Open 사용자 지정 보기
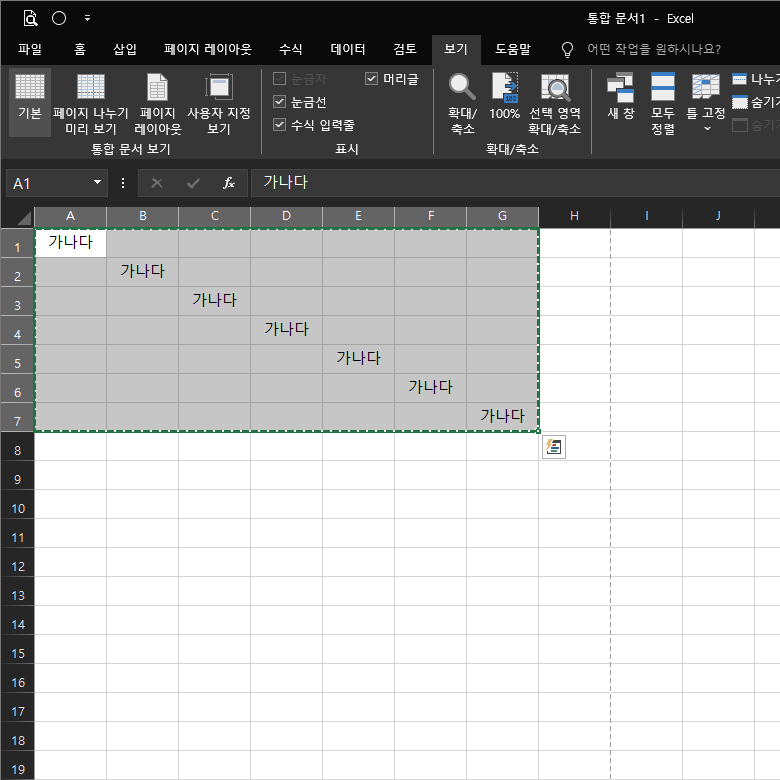This screenshot has width=780, height=780. coord(219,102)
